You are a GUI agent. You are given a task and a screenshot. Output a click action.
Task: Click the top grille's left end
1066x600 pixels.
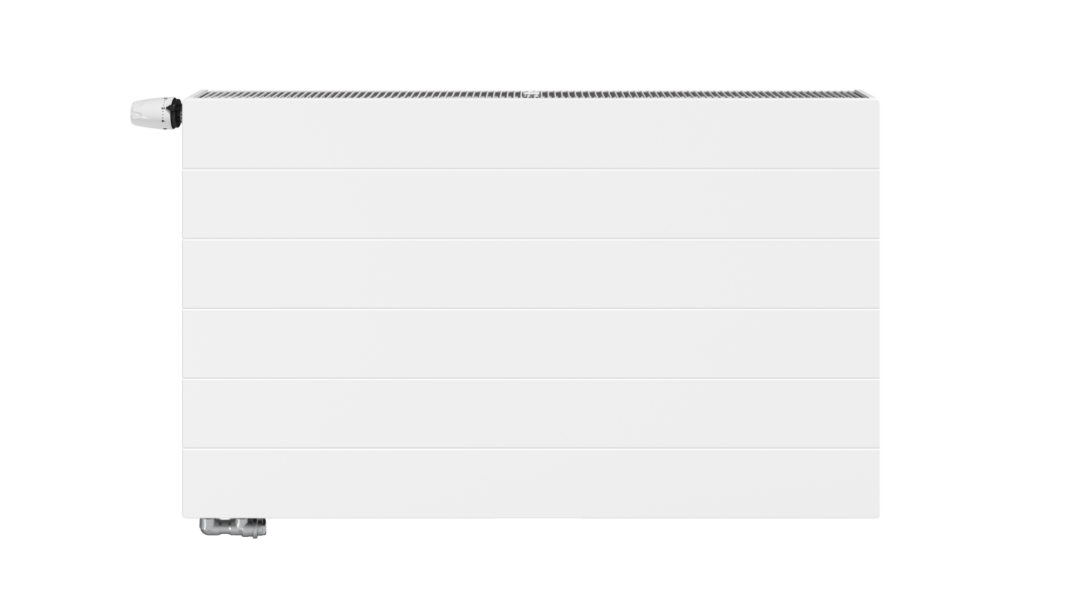coord(196,94)
